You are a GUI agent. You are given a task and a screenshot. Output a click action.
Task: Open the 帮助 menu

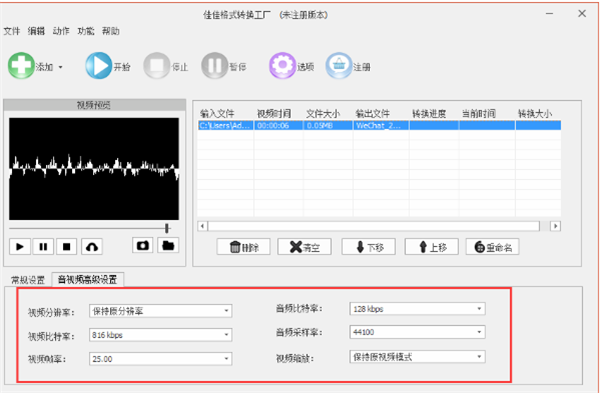[x=111, y=31]
